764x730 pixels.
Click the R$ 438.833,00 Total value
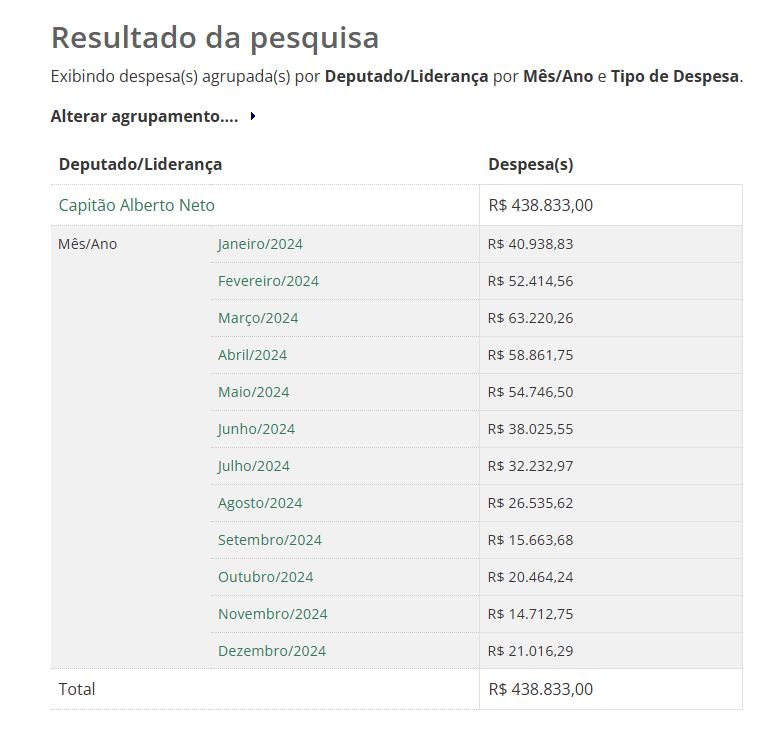[x=540, y=689]
